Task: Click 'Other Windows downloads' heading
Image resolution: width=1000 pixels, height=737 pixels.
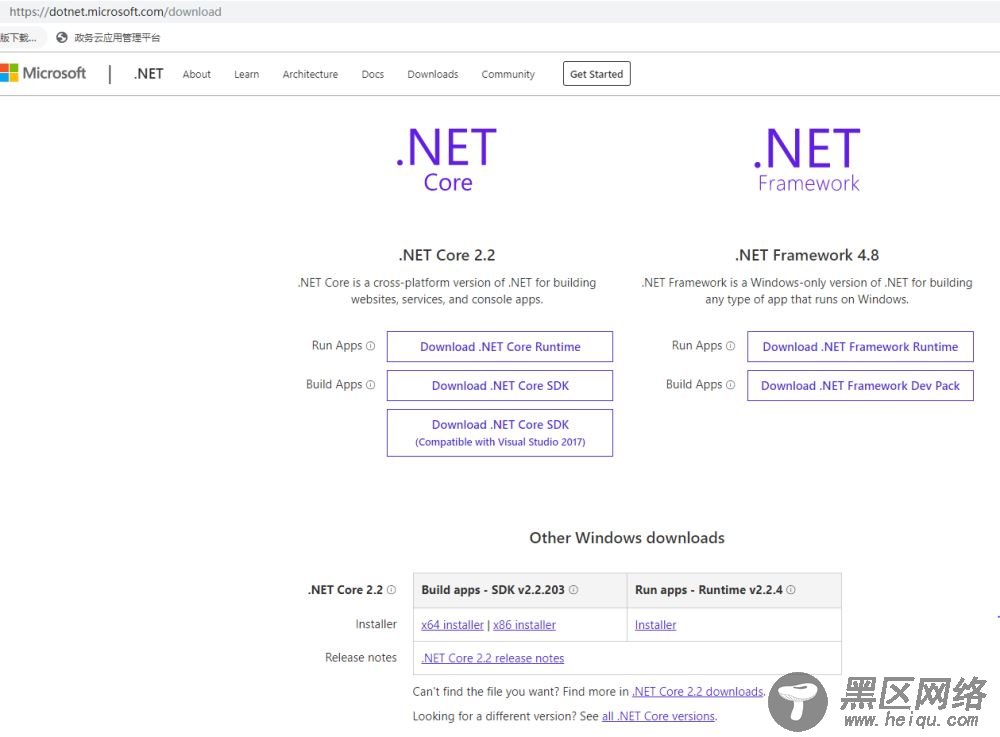Action: tap(627, 537)
